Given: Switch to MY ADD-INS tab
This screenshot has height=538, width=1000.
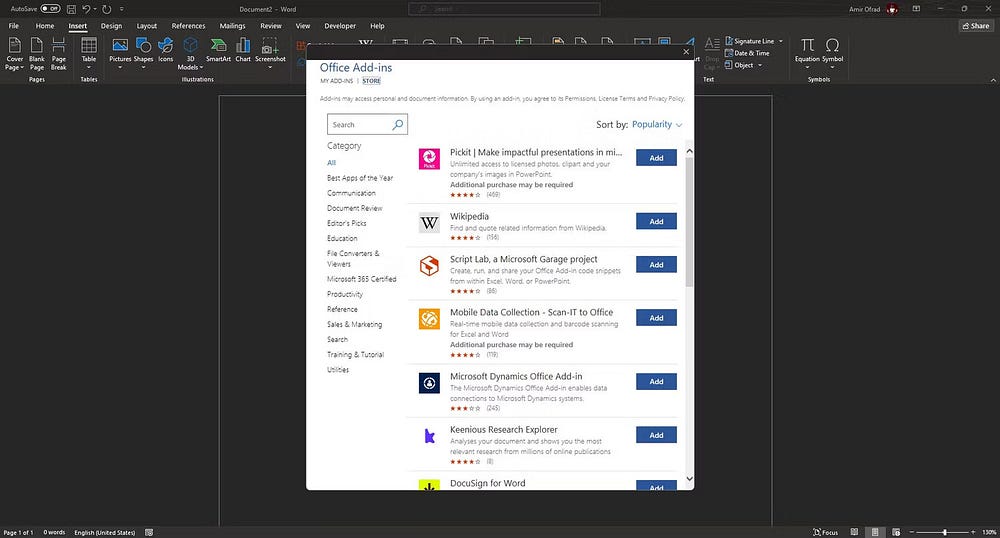Looking at the screenshot, I should (337, 81).
